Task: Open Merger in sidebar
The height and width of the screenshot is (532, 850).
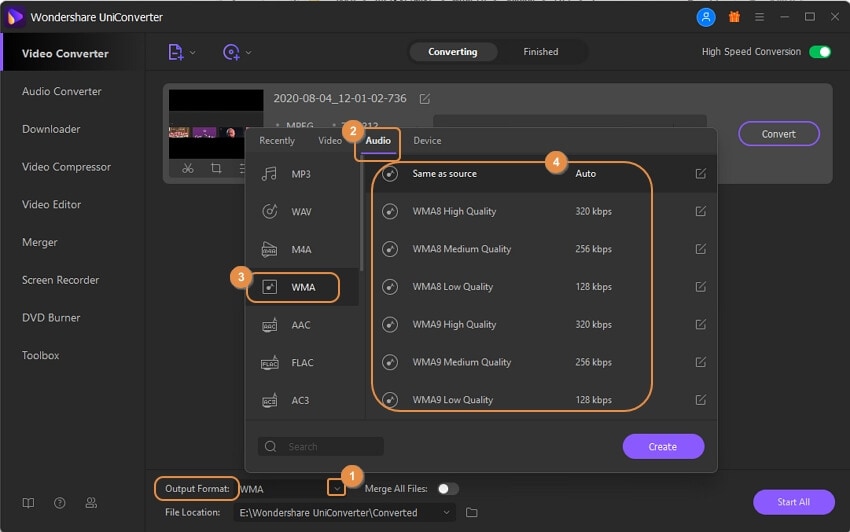Action: [40, 242]
